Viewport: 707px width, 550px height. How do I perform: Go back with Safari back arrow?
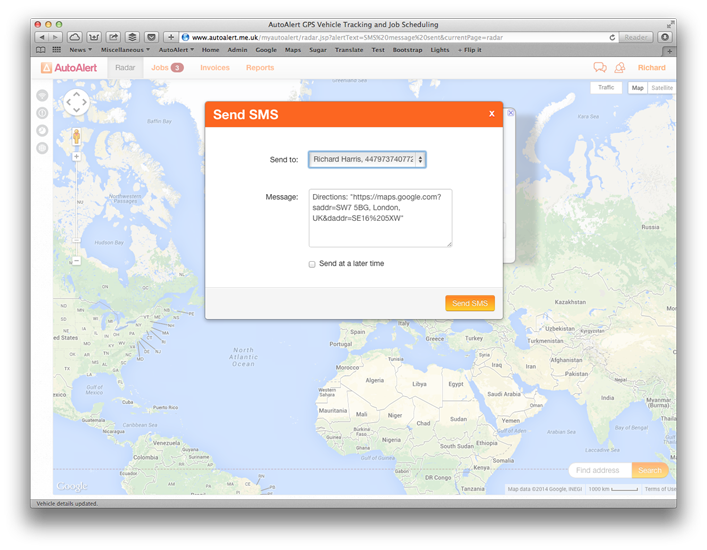[42, 37]
